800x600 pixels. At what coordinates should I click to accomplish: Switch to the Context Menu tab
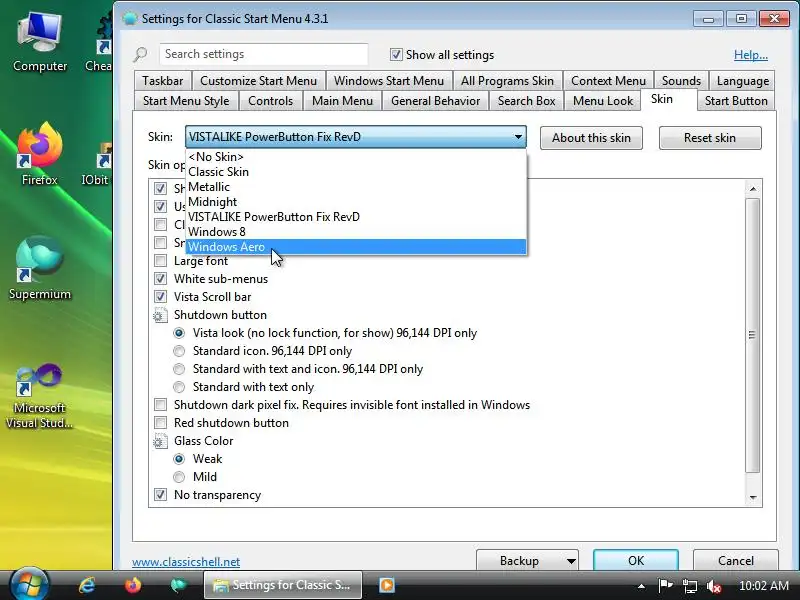pos(608,81)
